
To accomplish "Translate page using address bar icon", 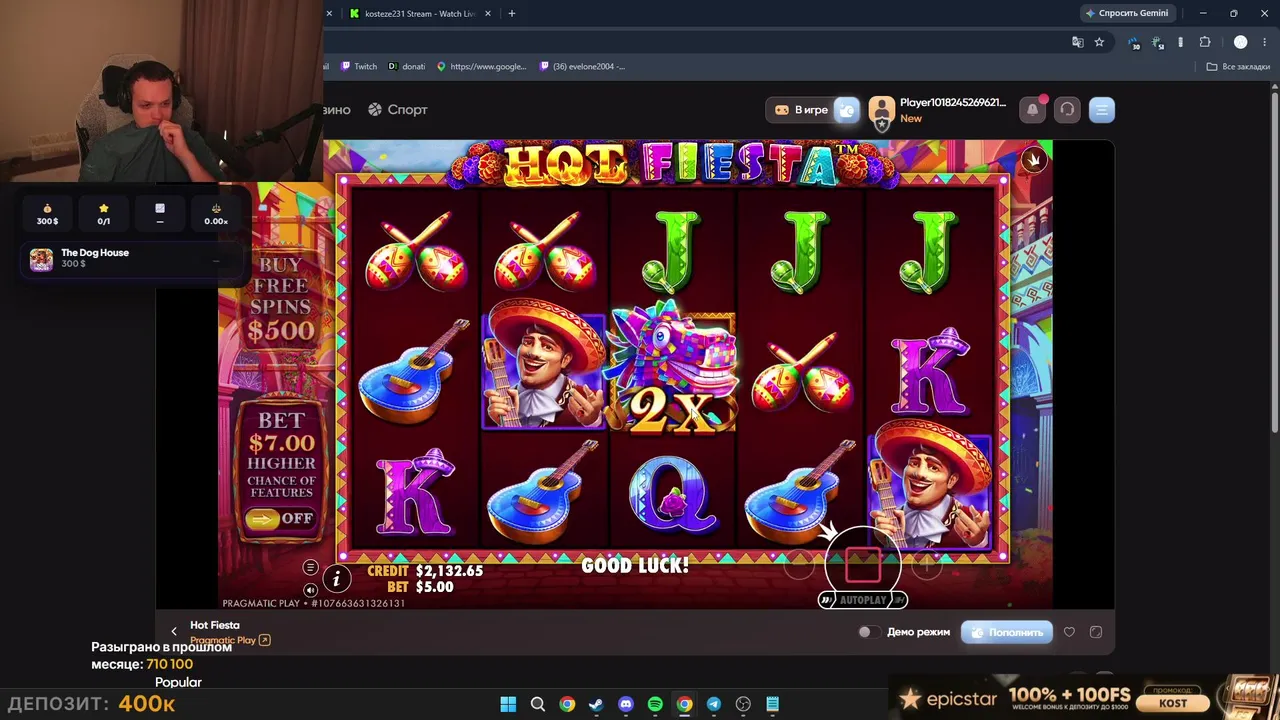I will pos(1077,42).
